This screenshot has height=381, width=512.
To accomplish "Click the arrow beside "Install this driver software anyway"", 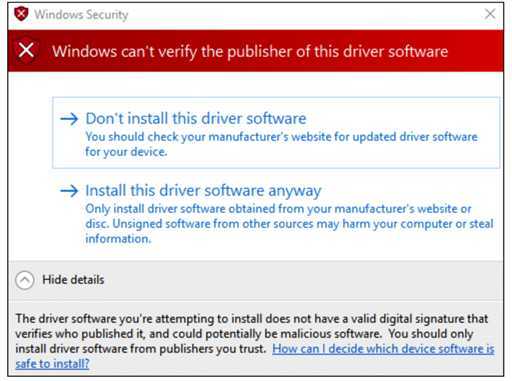I will [69, 191].
